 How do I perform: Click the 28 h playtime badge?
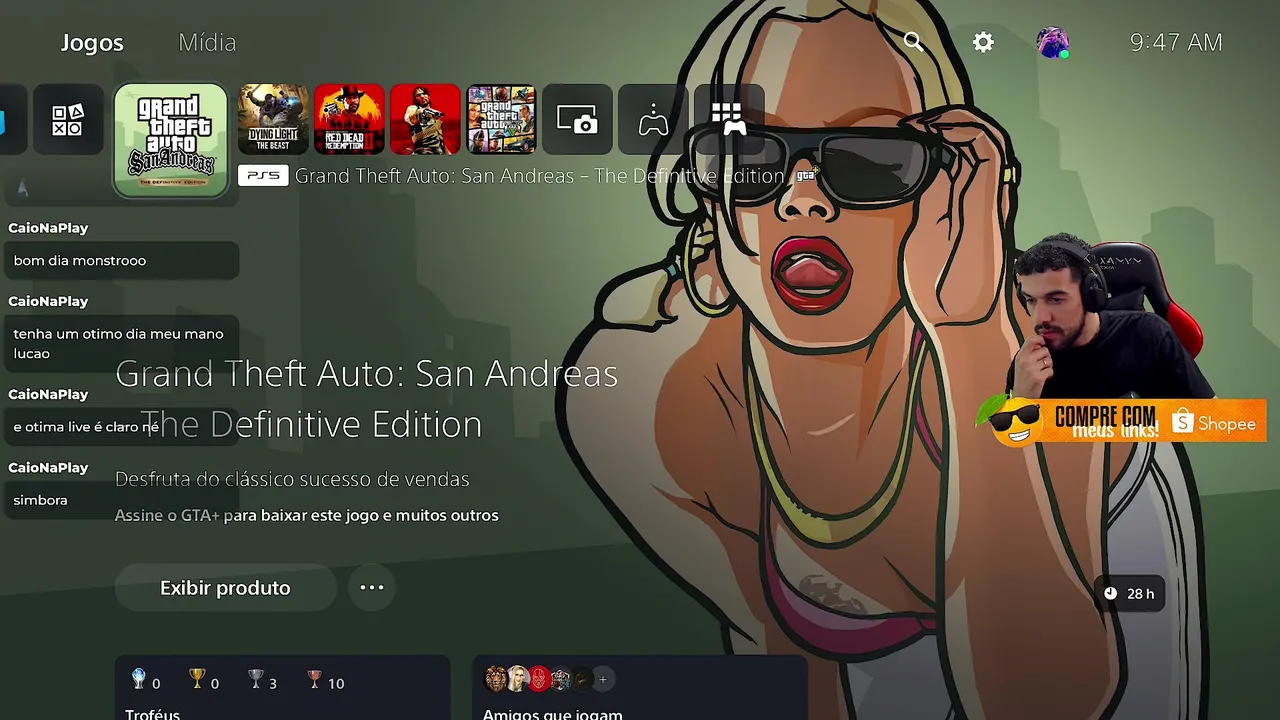pos(1128,593)
